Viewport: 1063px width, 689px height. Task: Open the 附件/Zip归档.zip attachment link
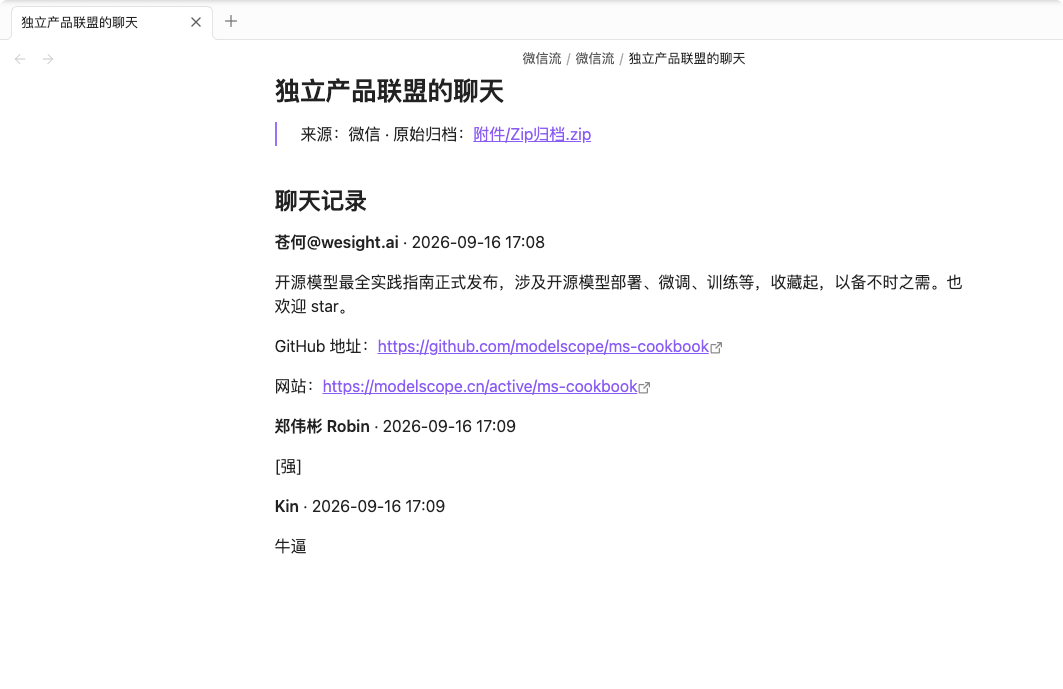[532, 134]
